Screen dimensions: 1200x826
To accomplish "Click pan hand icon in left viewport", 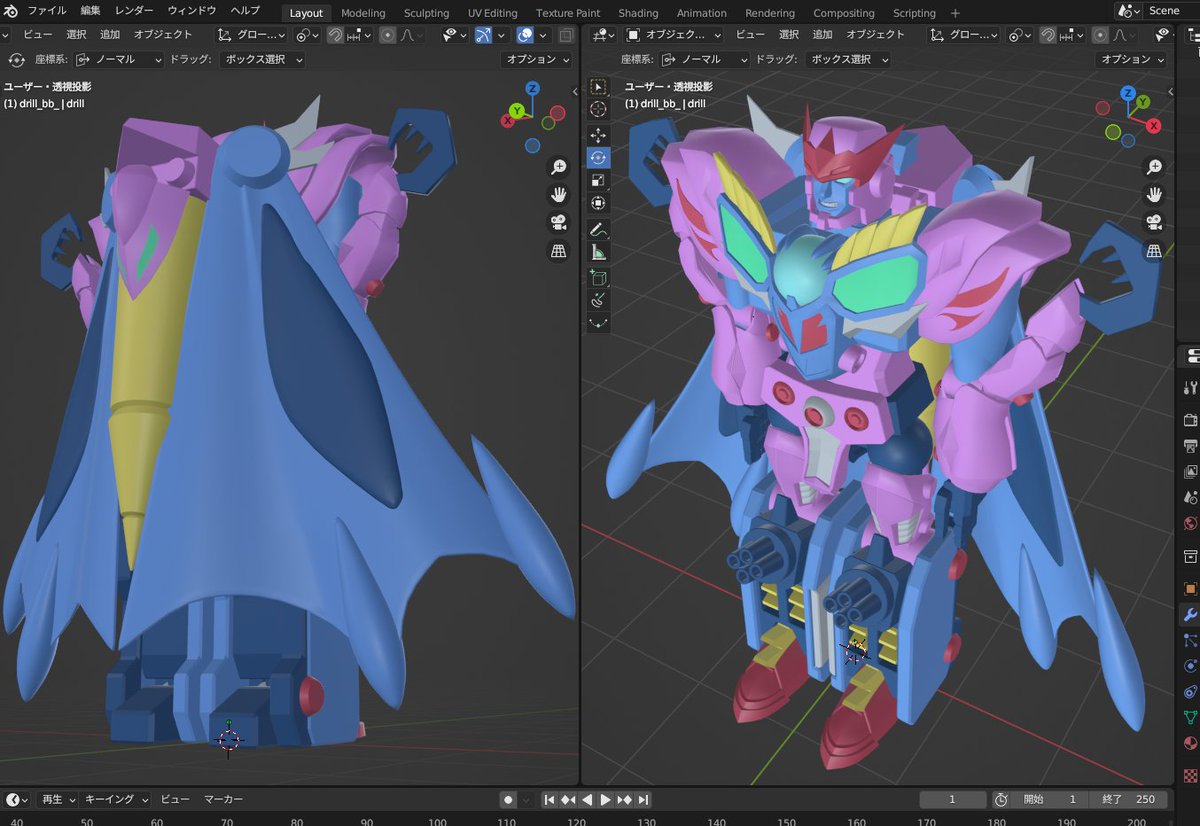I will coord(558,195).
